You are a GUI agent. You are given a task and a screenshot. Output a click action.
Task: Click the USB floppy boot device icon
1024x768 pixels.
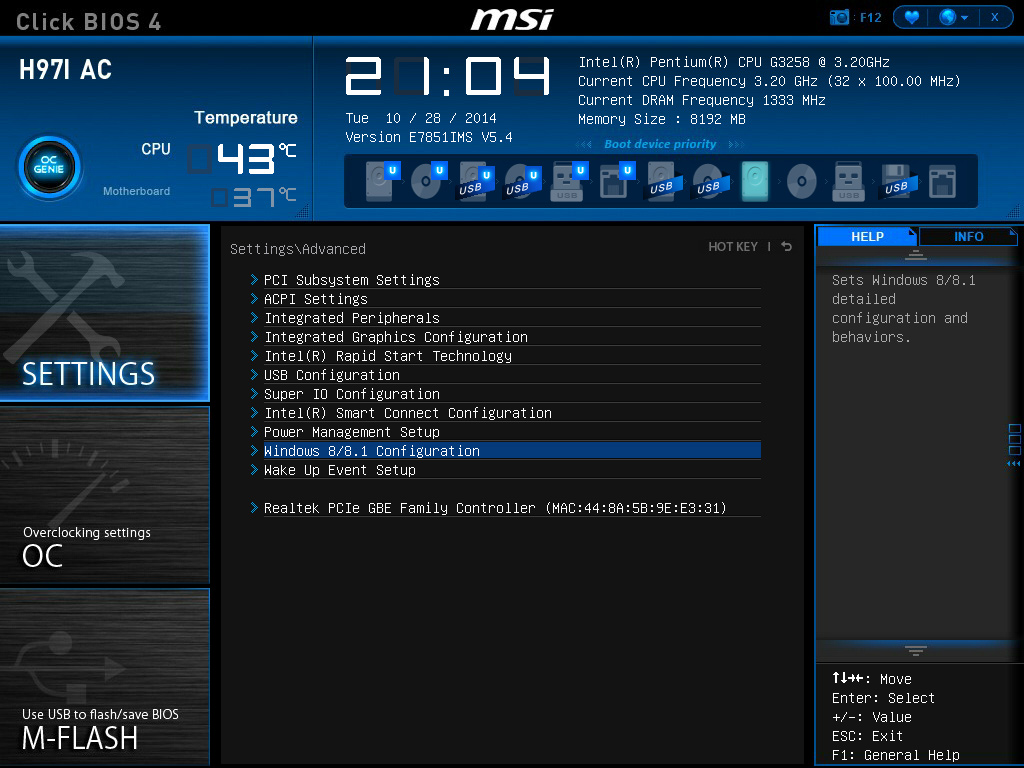tap(896, 181)
